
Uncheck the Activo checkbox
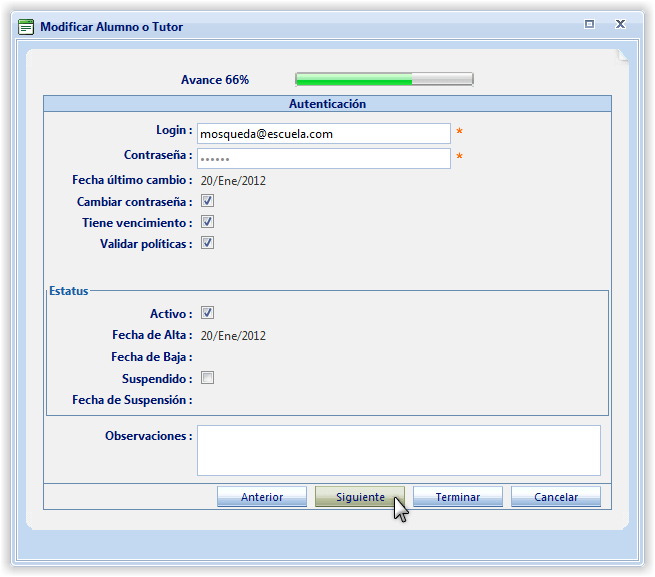tap(207, 313)
